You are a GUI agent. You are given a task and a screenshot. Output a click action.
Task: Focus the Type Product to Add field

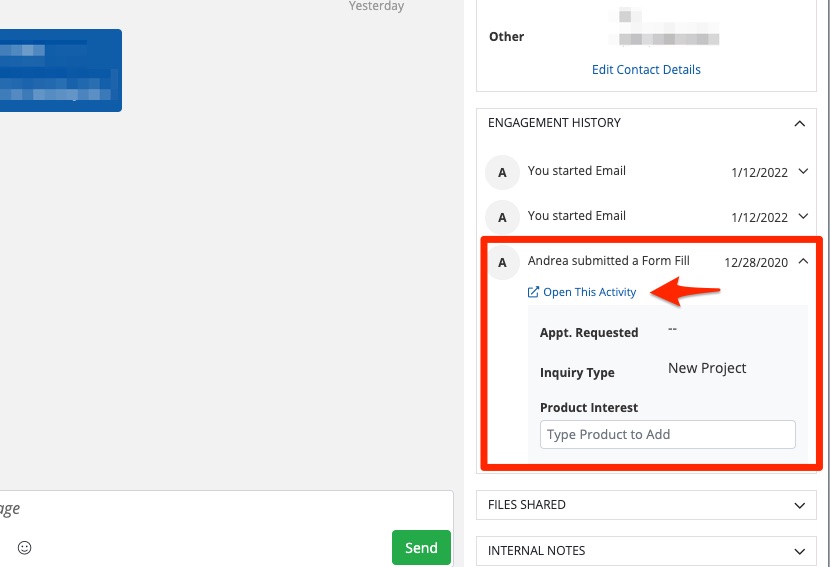pos(667,434)
